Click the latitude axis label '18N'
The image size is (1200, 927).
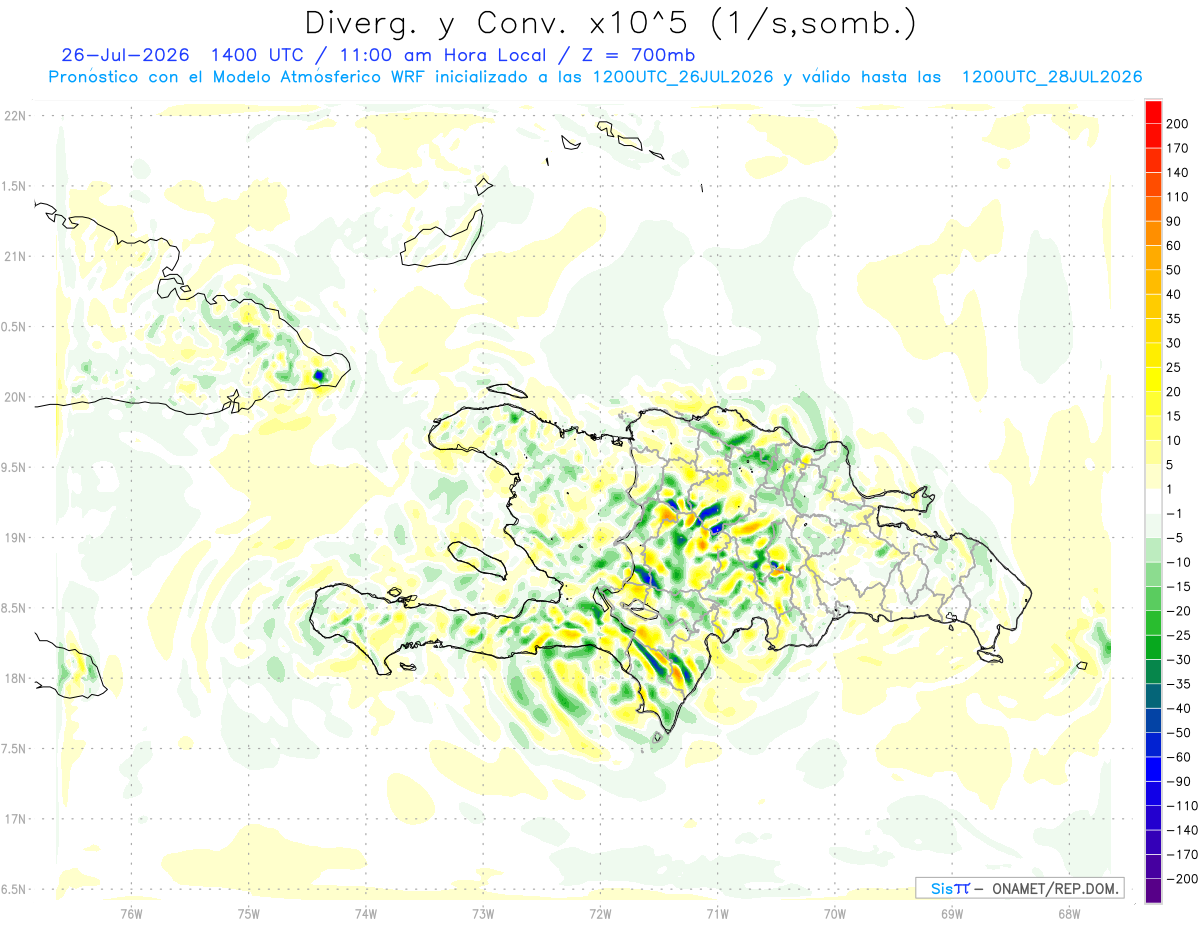[15, 678]
